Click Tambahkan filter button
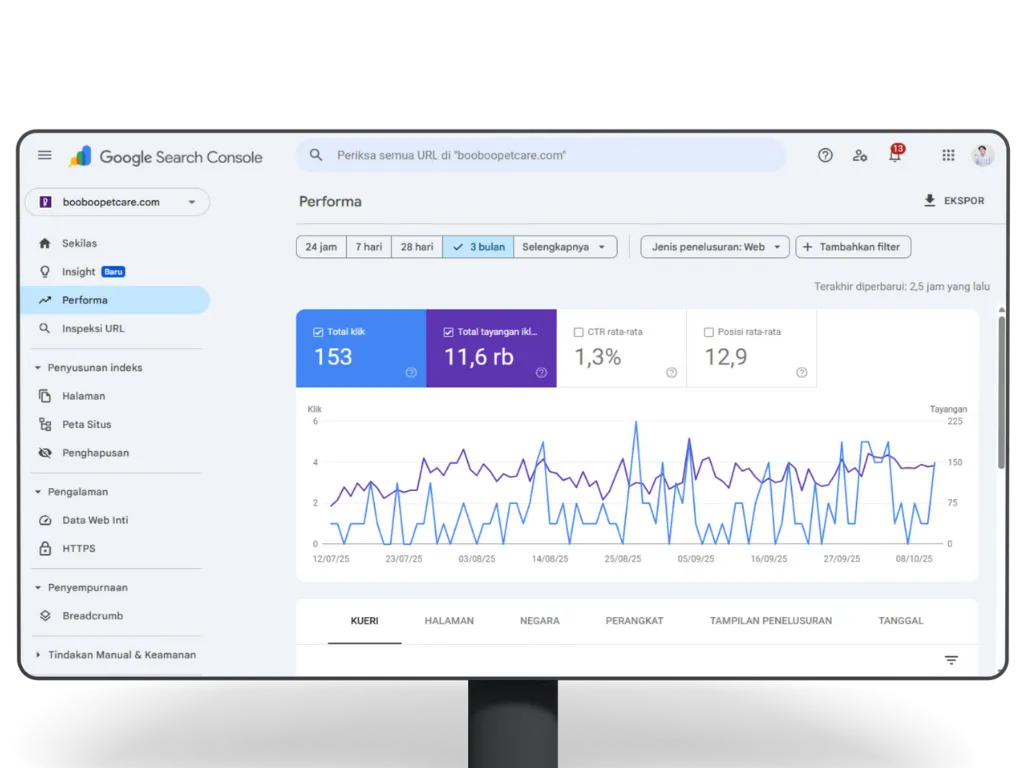This screenshot has width=1024, height=768. click(853, 247)
